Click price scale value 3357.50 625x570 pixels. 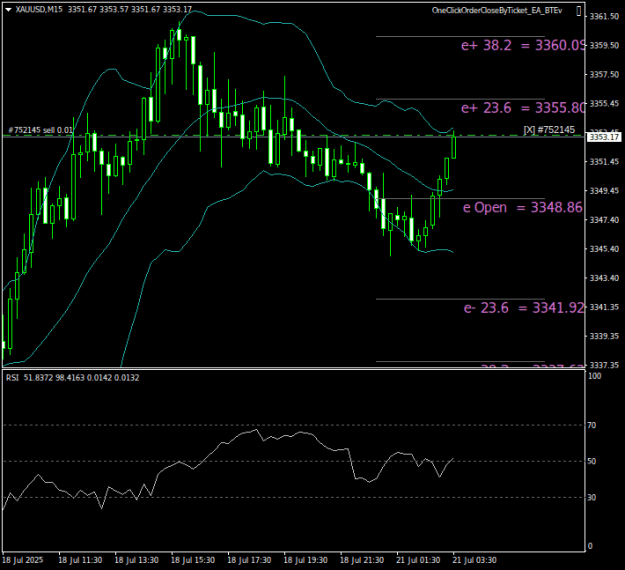604,75
